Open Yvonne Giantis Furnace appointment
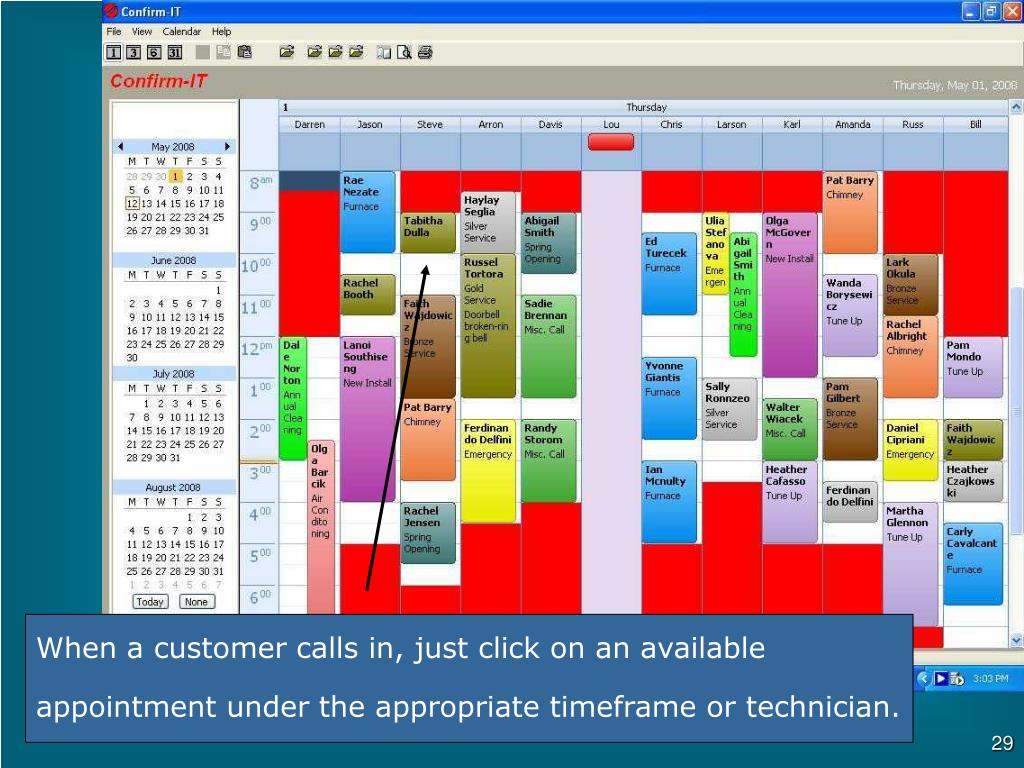 669,398
